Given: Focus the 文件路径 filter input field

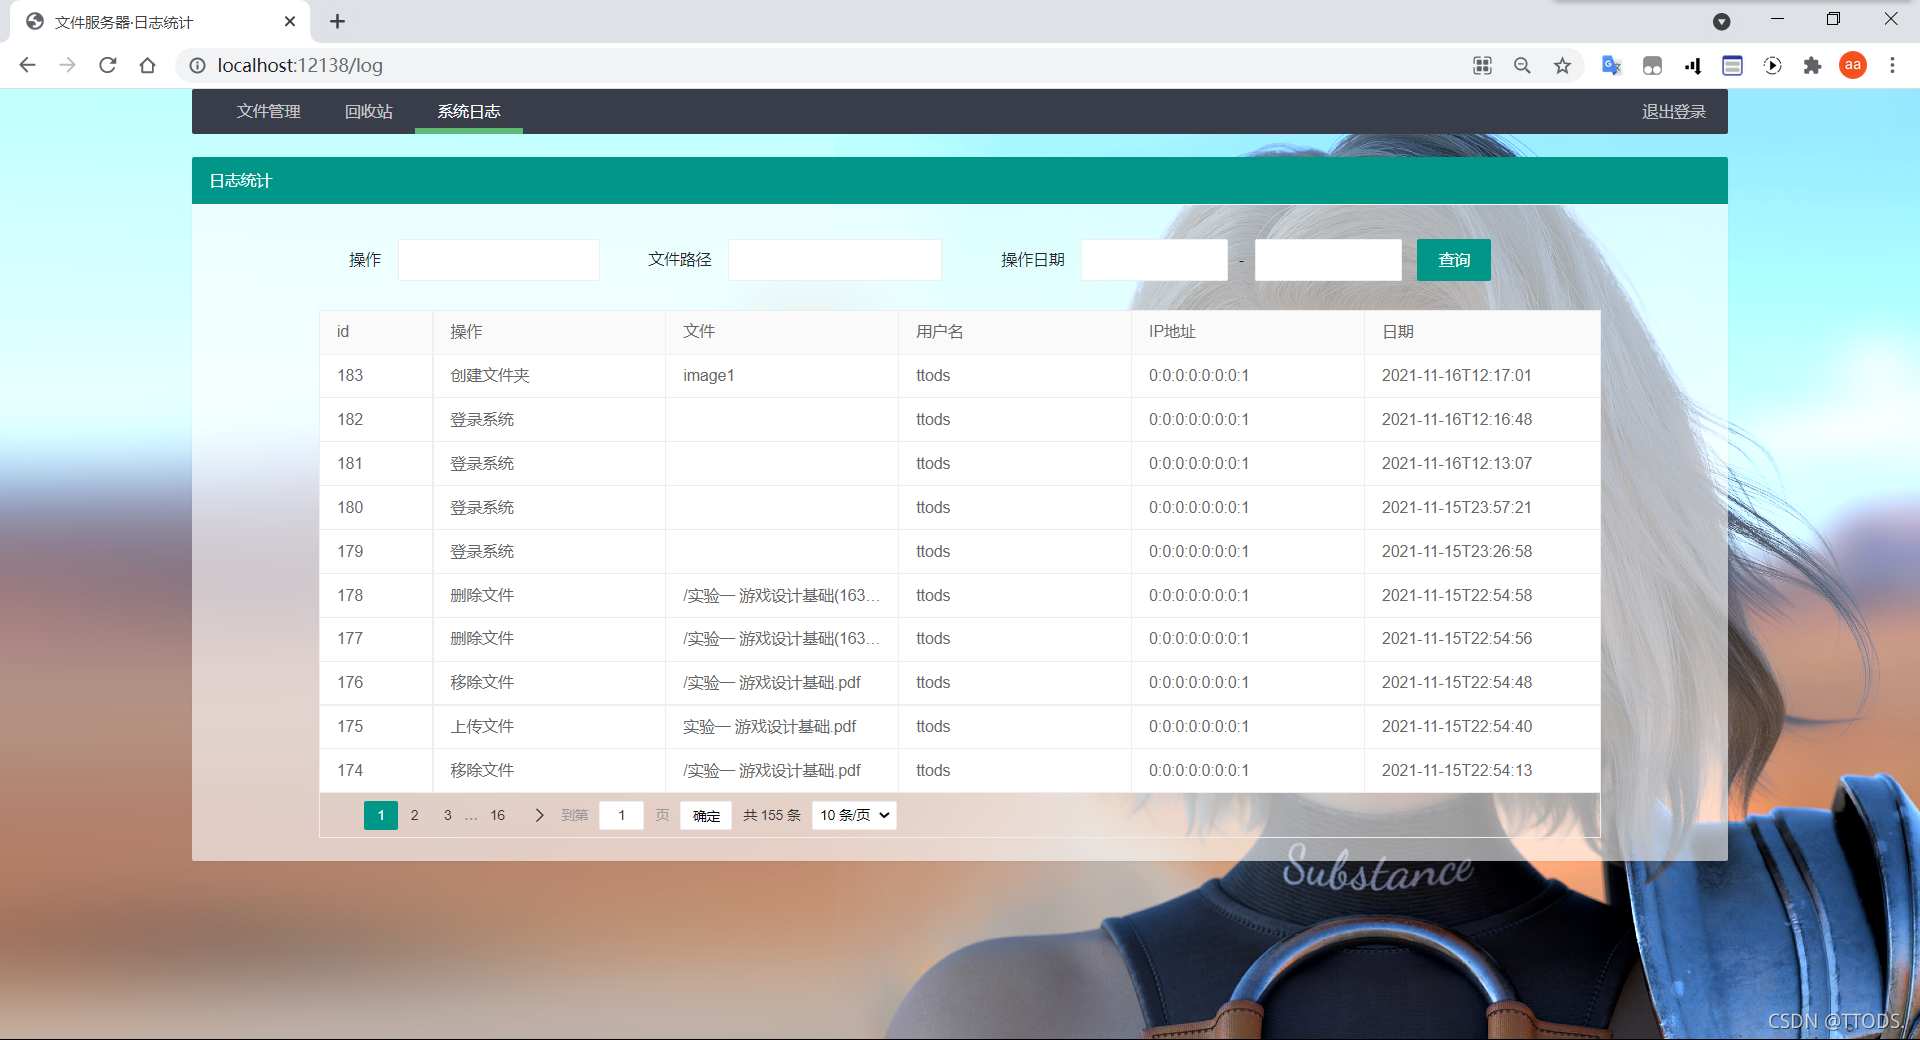Looking at the screenshot, I should click(x=835, y=260).
